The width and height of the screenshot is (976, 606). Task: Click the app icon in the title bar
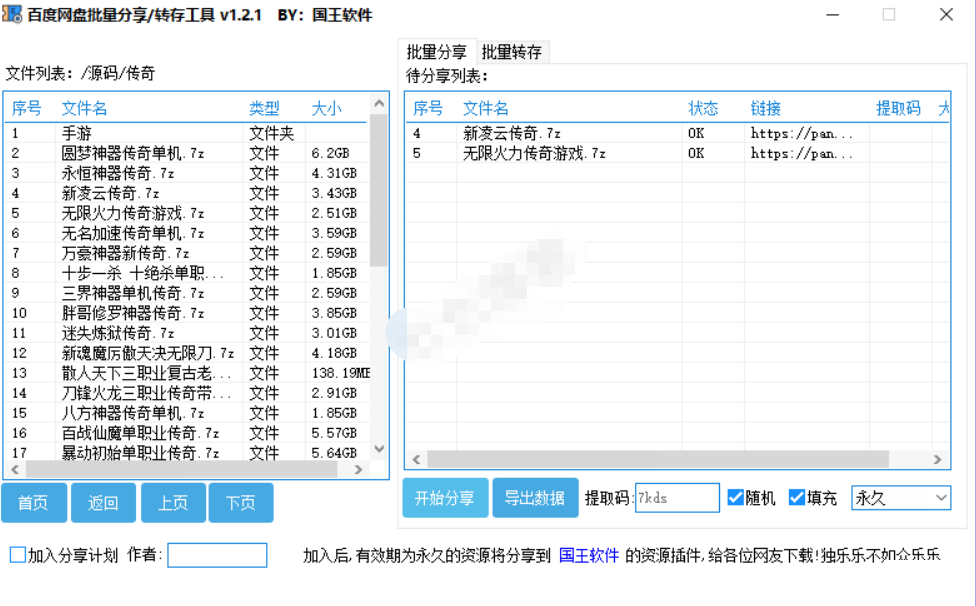click(x=12, y=15)
